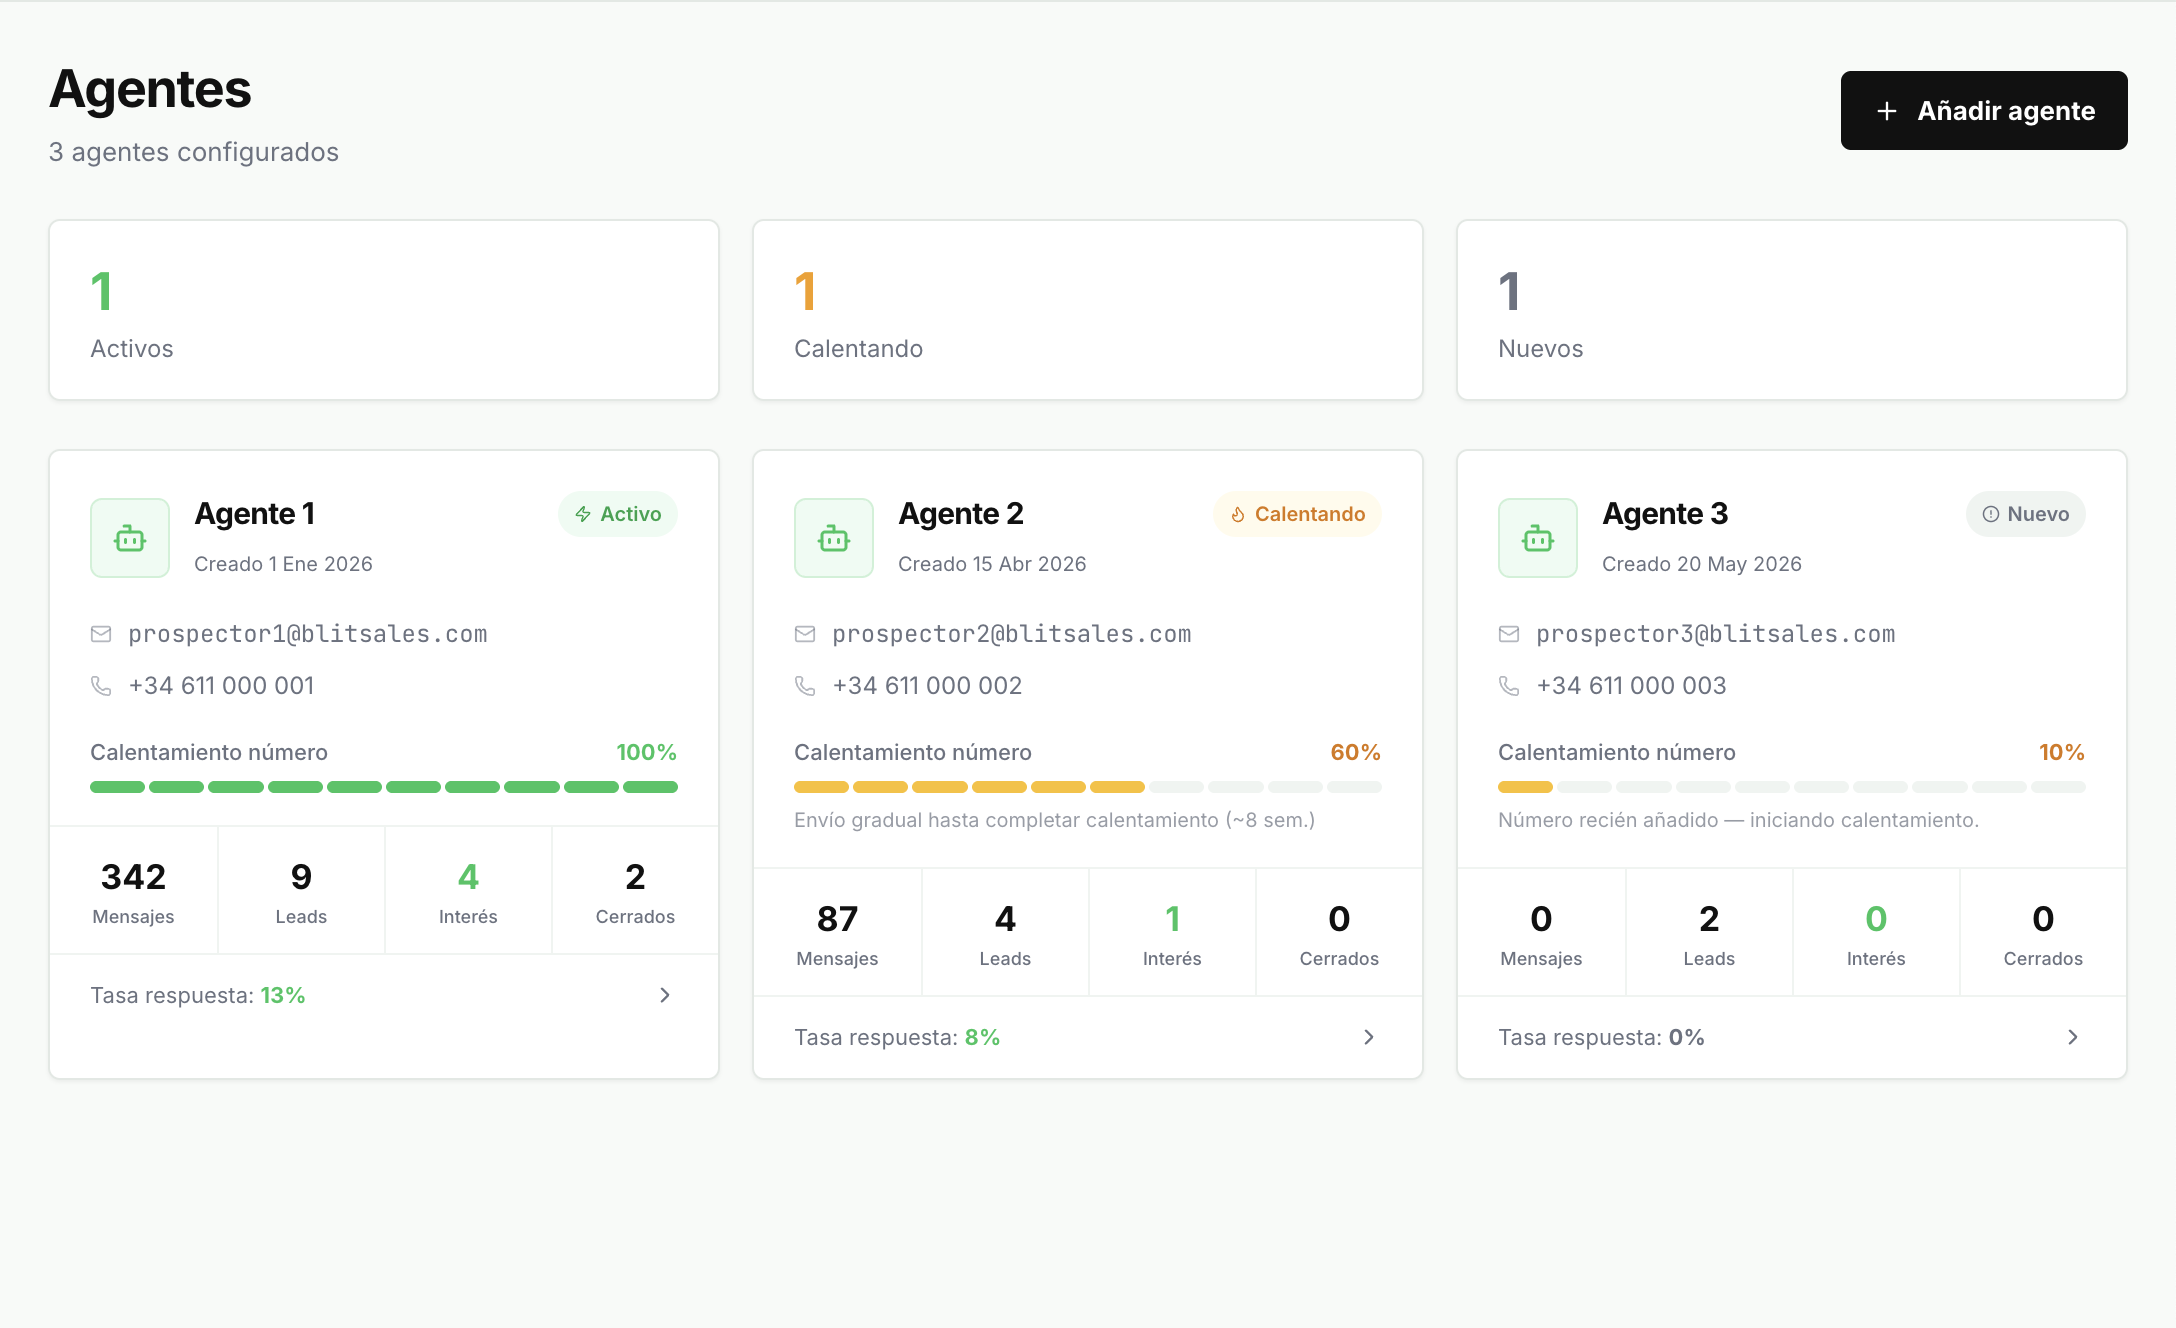Click Creado 1 Ene 2026 text
The image size is (2176, 1328).
283,564
